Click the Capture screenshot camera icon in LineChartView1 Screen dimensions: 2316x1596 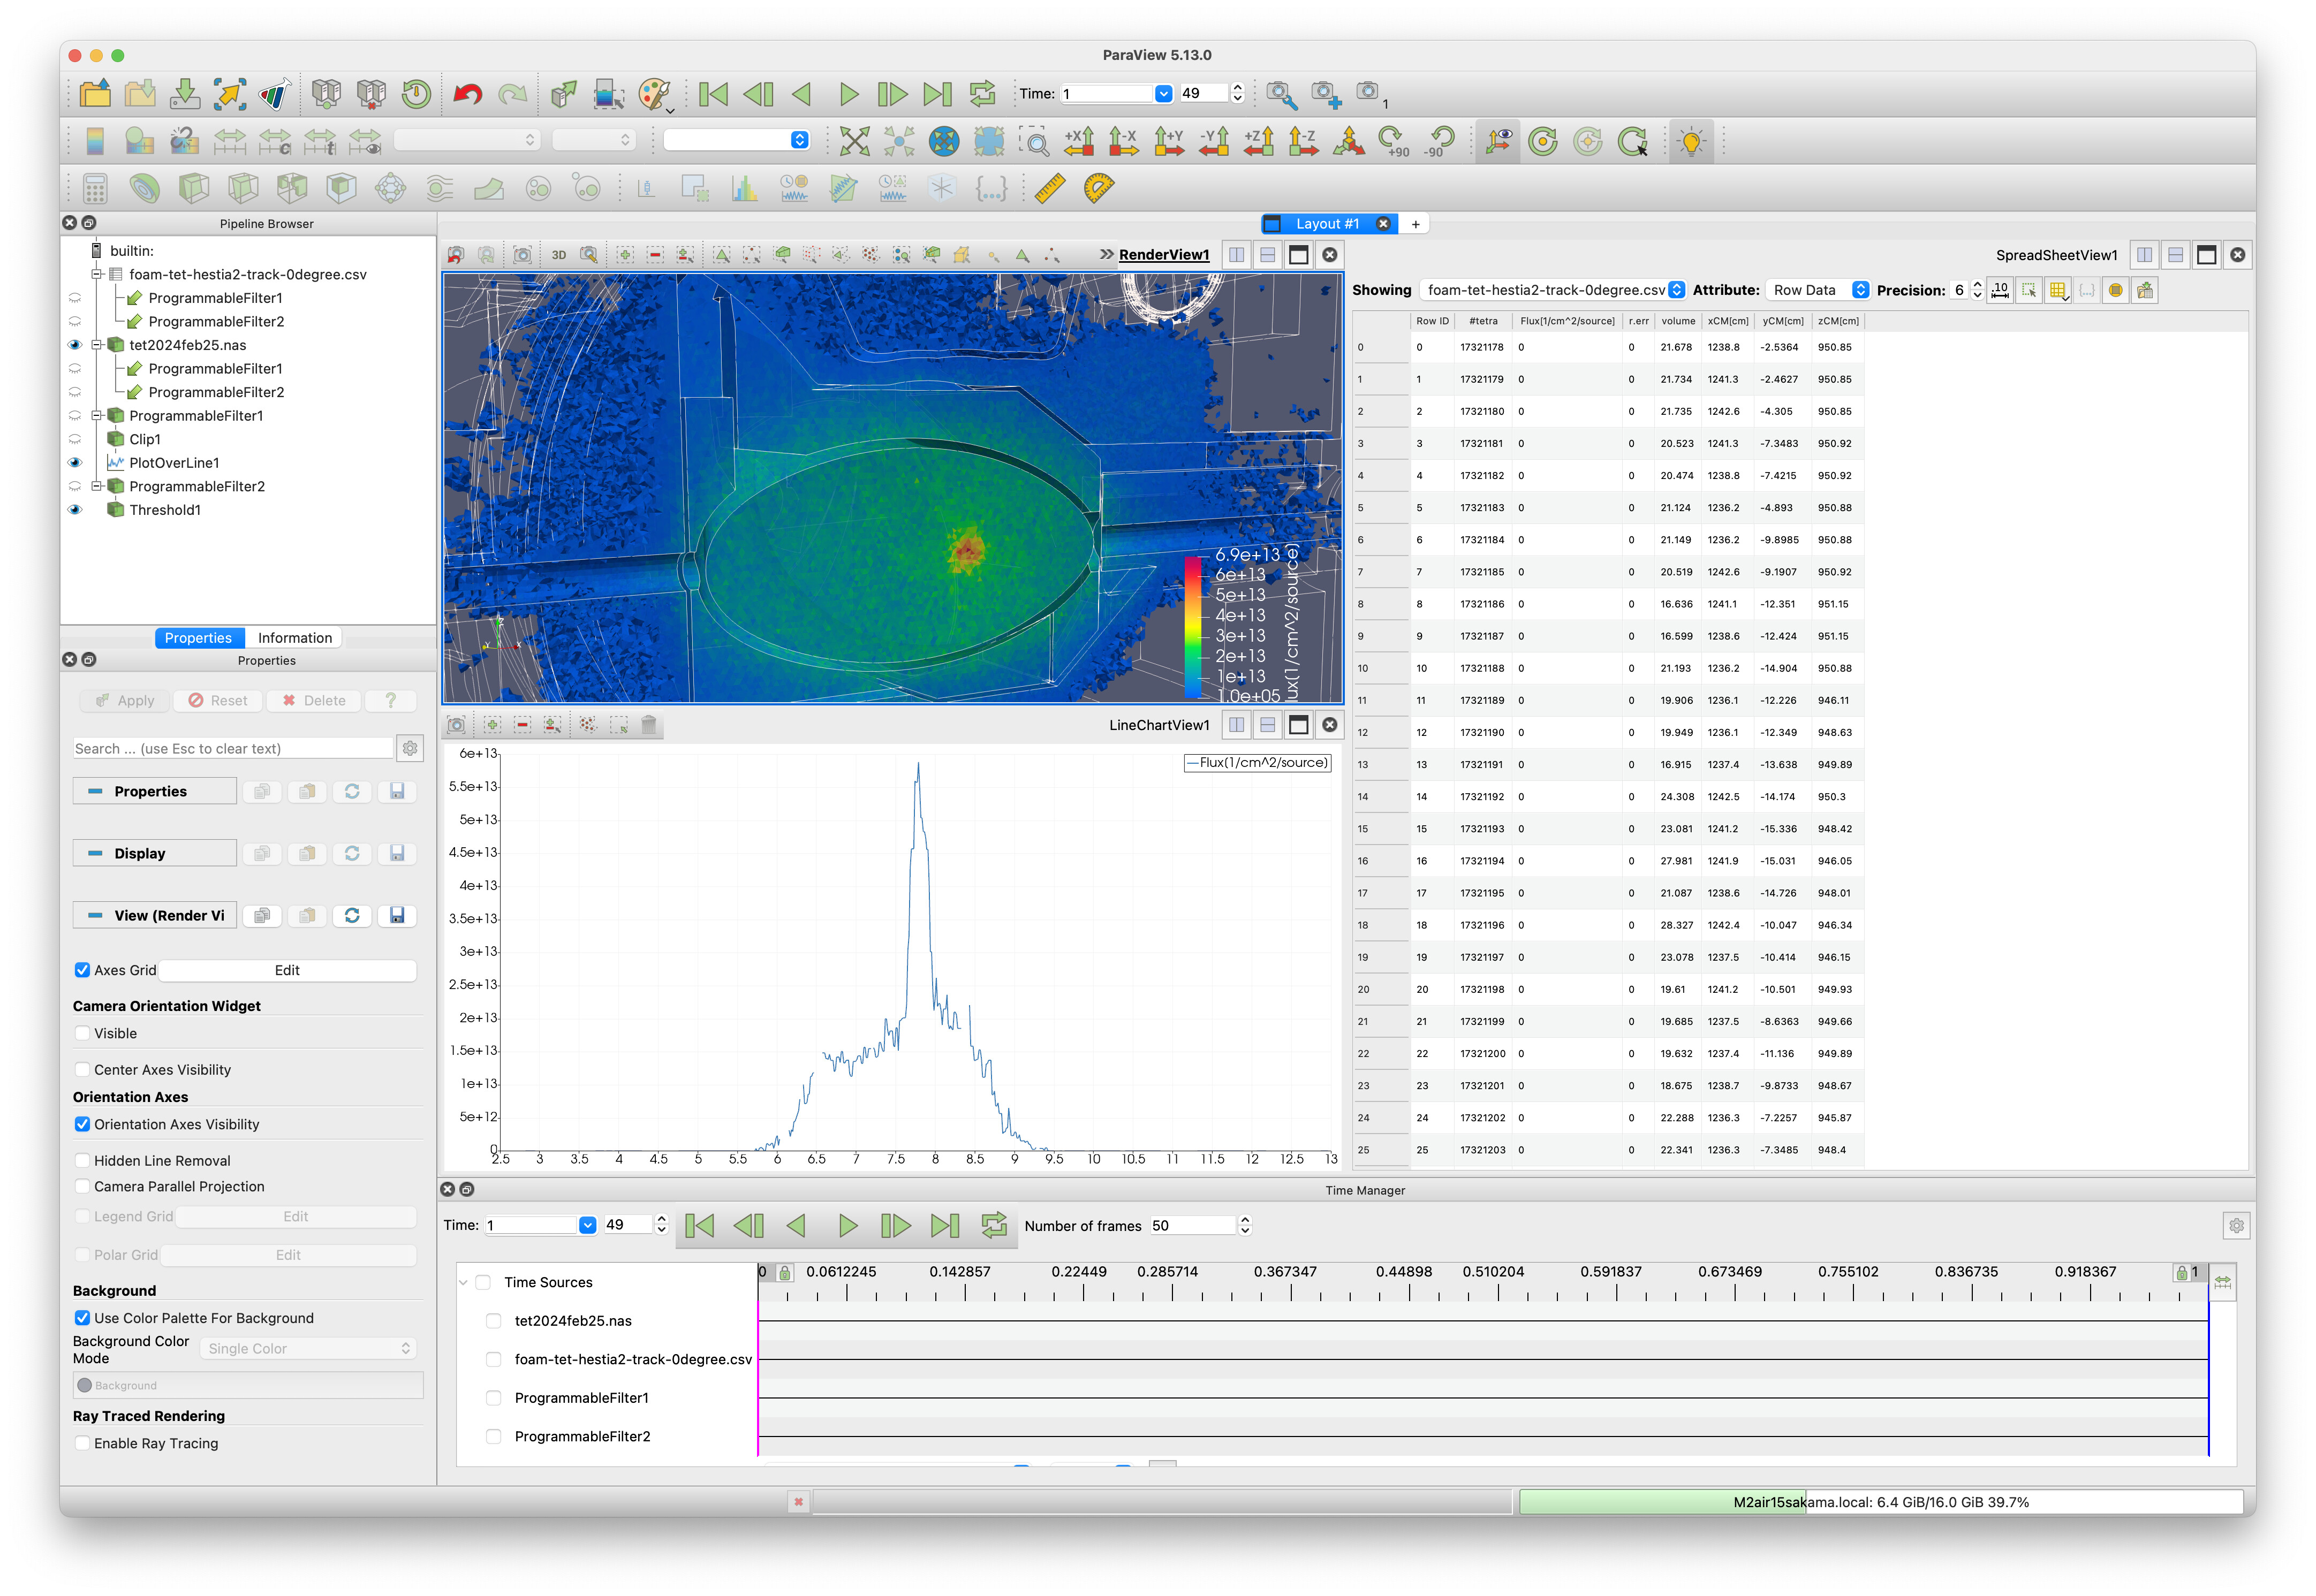pyautogui.click(x=456, y=725)
